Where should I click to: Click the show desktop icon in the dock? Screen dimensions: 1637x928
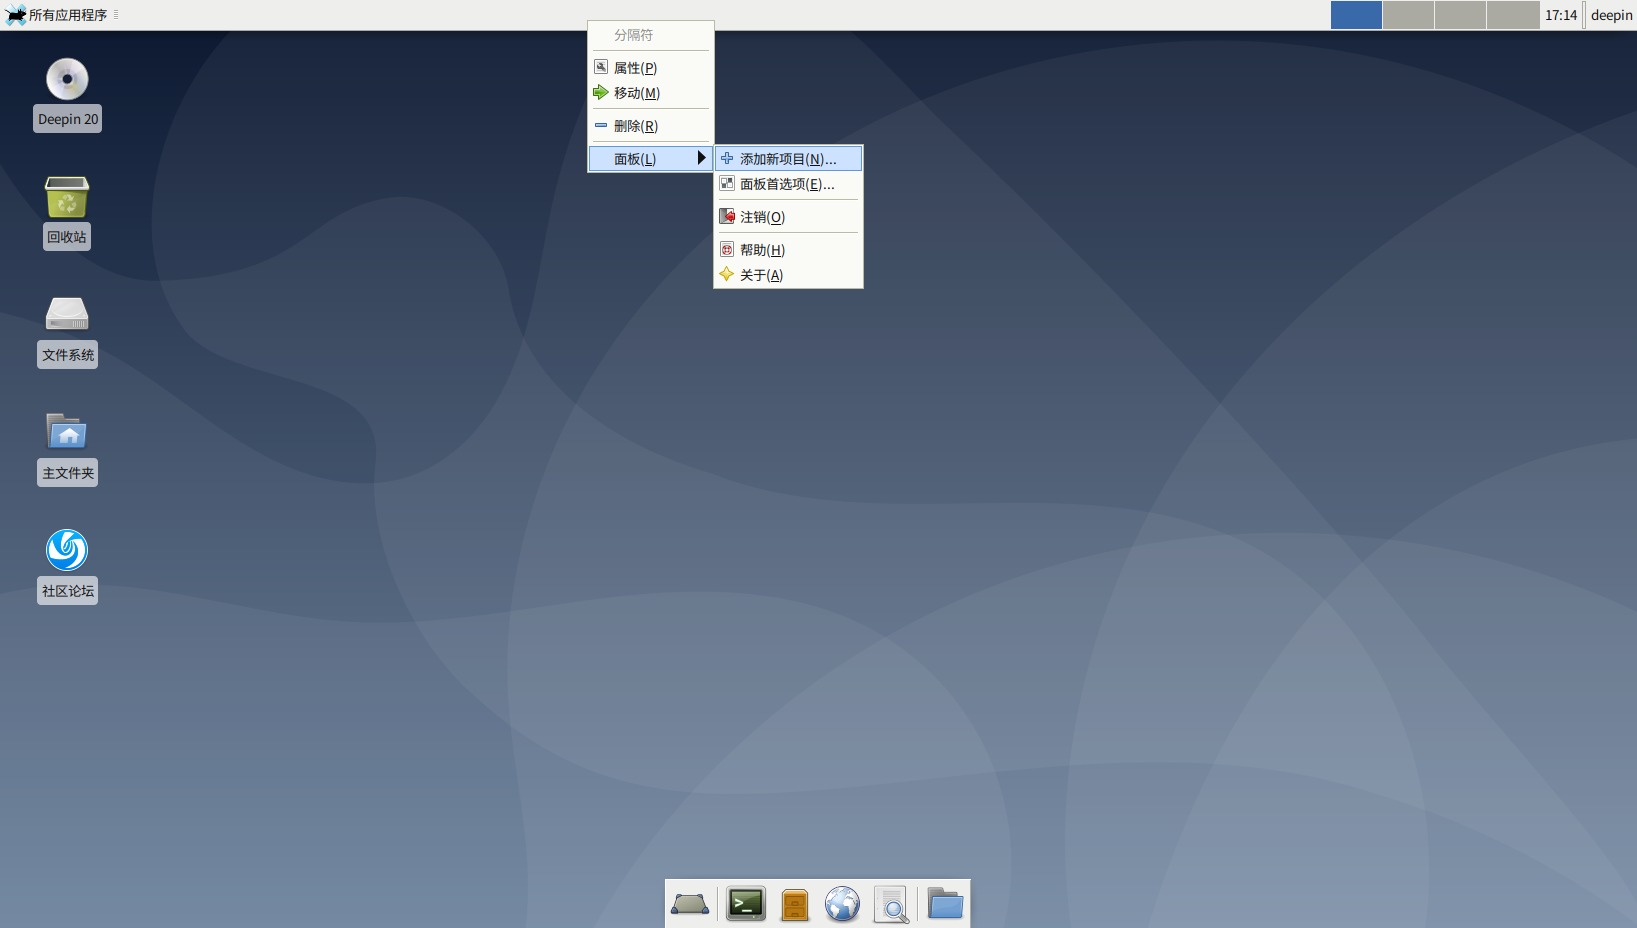pyautogui.click(x=690, y=904)
